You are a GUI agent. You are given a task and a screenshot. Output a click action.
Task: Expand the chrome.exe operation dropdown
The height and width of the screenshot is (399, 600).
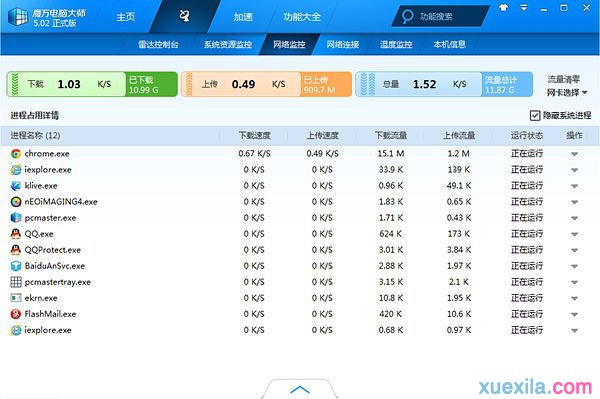[574, 154]
